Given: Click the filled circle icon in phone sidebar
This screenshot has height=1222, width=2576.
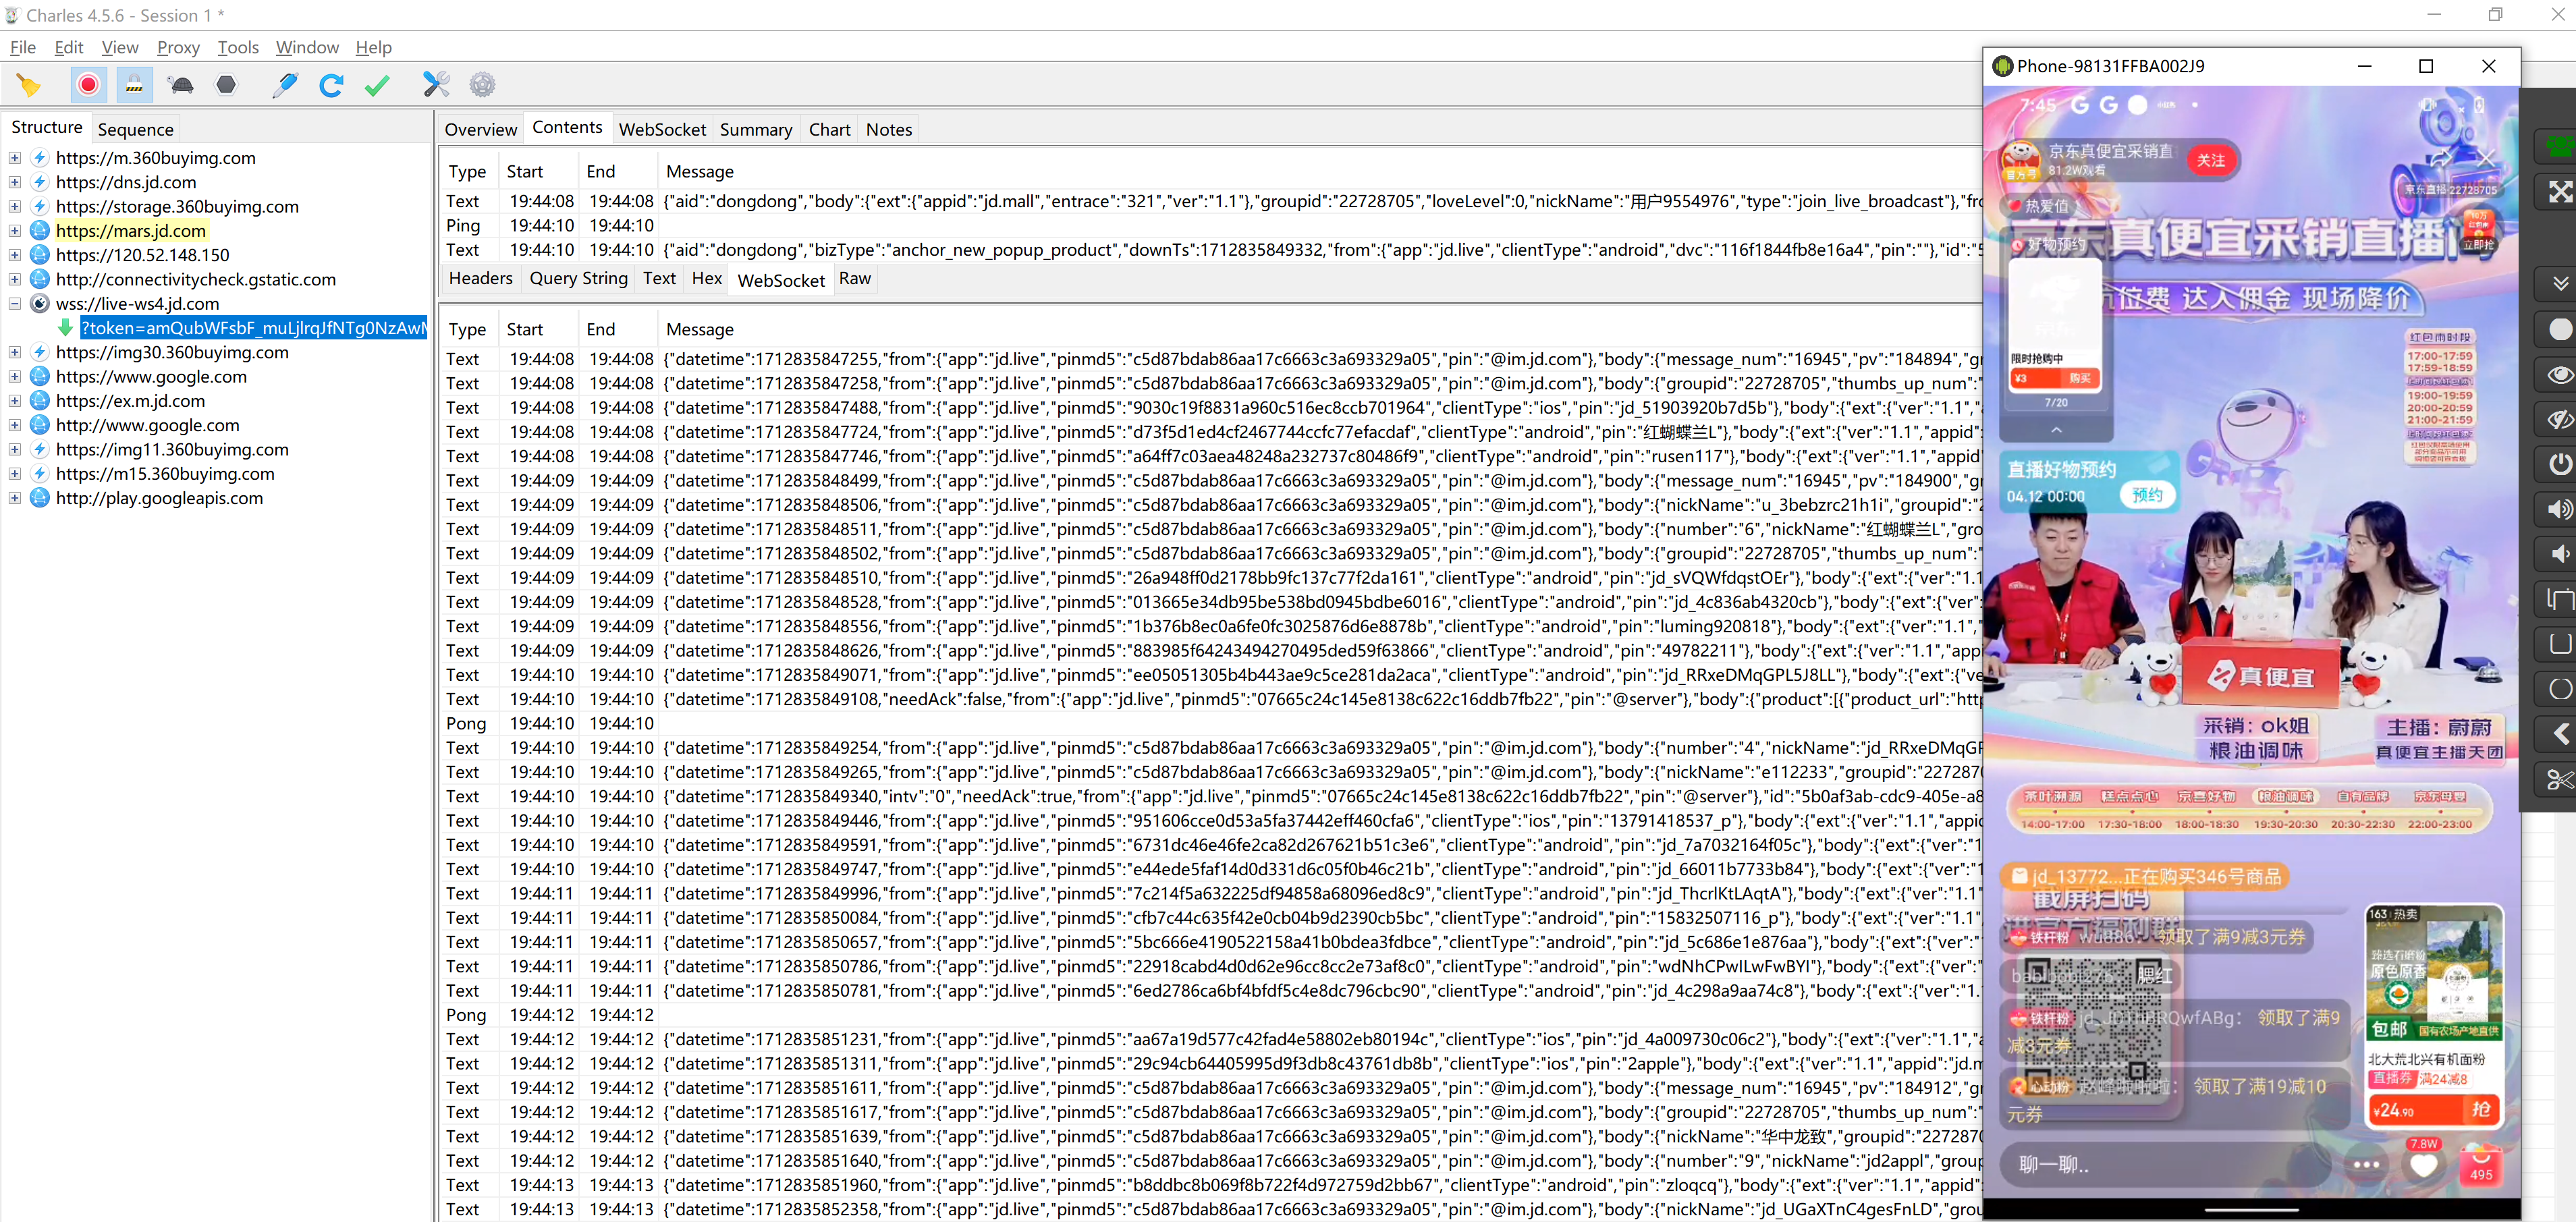Looking at the screenshot, I should 2559,330.
